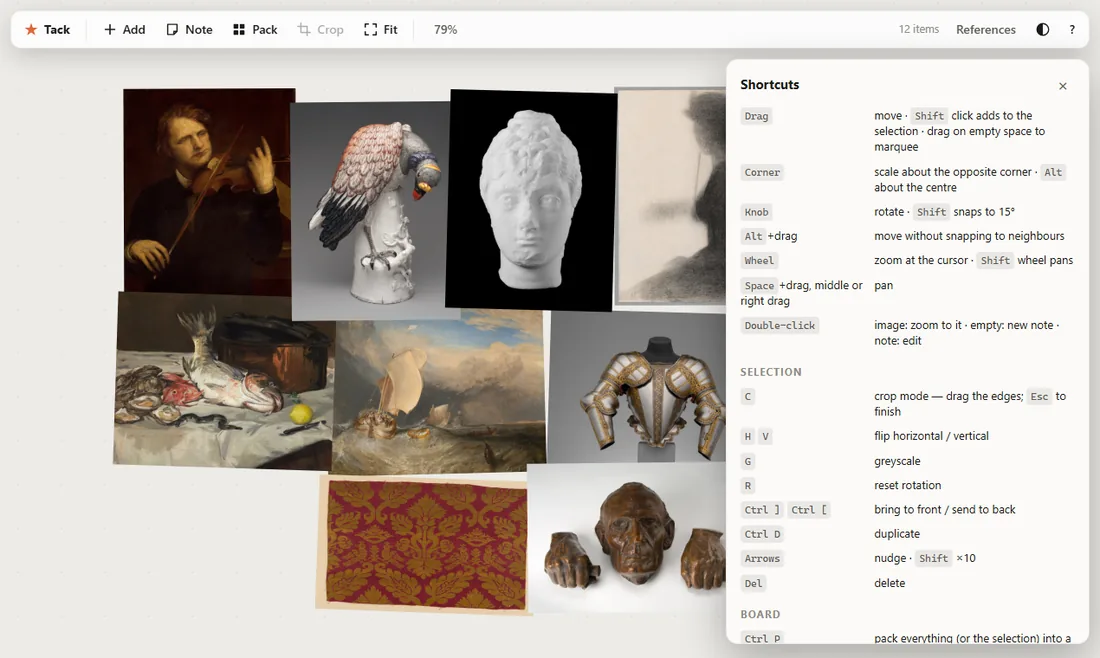Click the Knob key label

pos(756,213)
